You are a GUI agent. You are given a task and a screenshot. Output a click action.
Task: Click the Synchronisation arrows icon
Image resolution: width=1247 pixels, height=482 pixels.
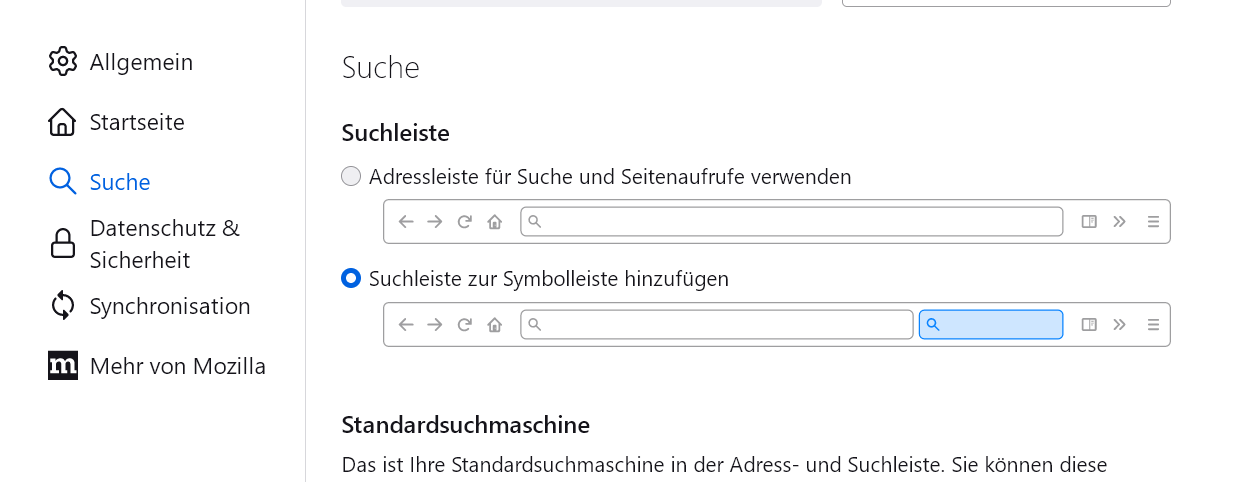(62, 305)
